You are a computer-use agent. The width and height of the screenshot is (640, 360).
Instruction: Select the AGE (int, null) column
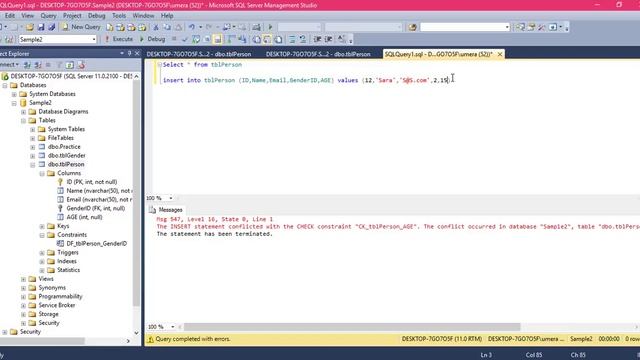[x=84, y=217]
